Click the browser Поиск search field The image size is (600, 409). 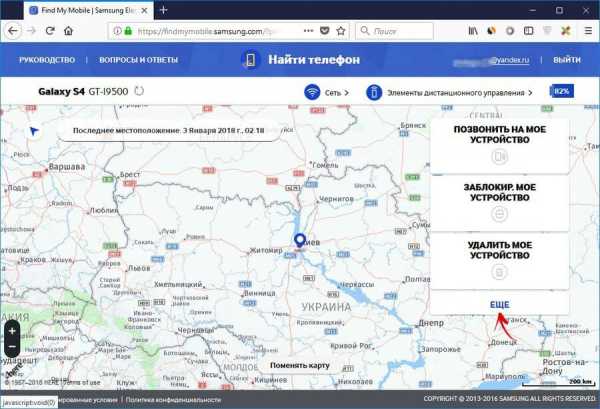[400, 31]
